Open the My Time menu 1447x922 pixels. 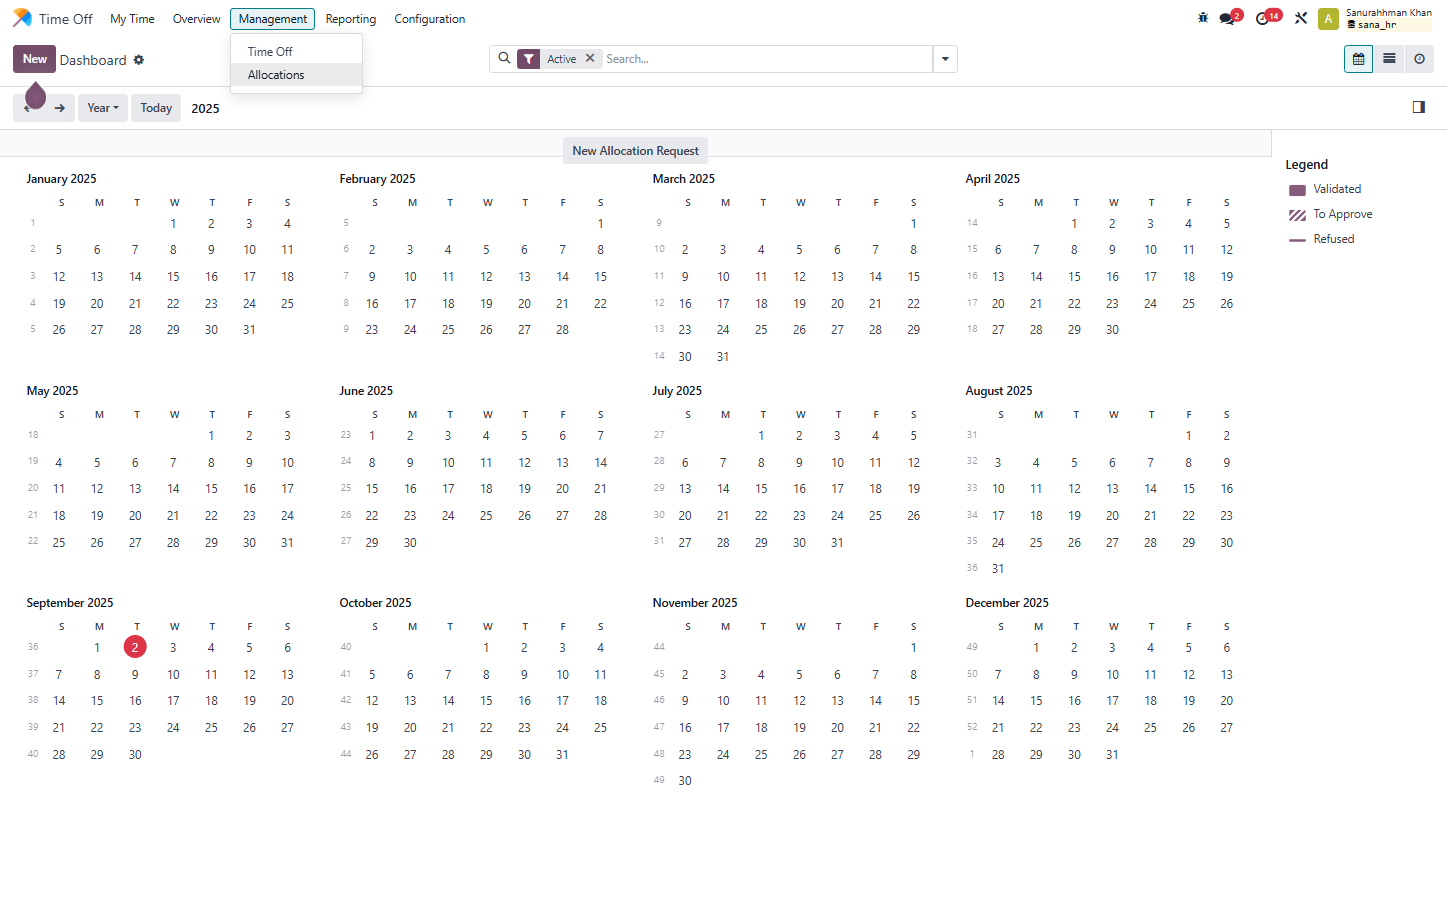point(132,19)
